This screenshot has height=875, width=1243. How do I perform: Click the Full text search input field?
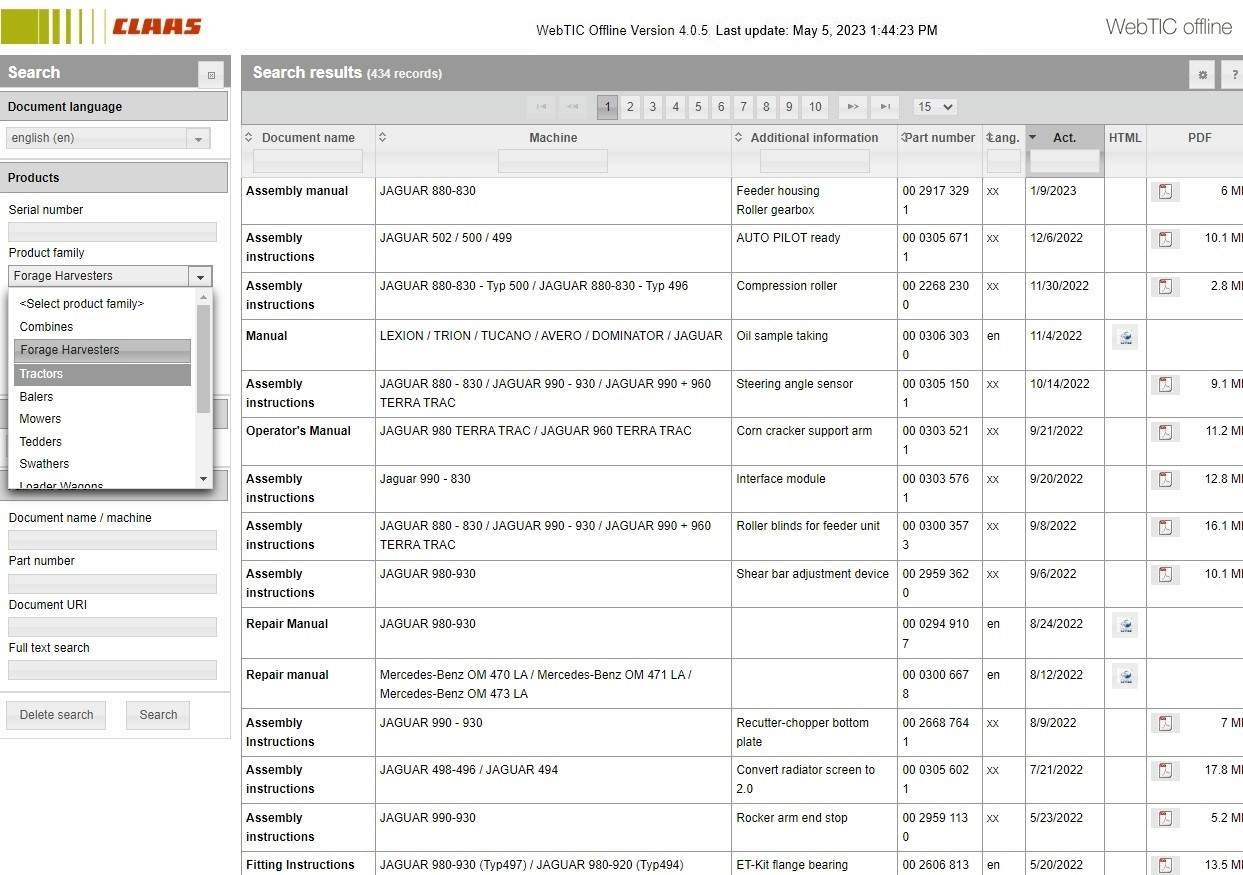(x=112, y=670)
